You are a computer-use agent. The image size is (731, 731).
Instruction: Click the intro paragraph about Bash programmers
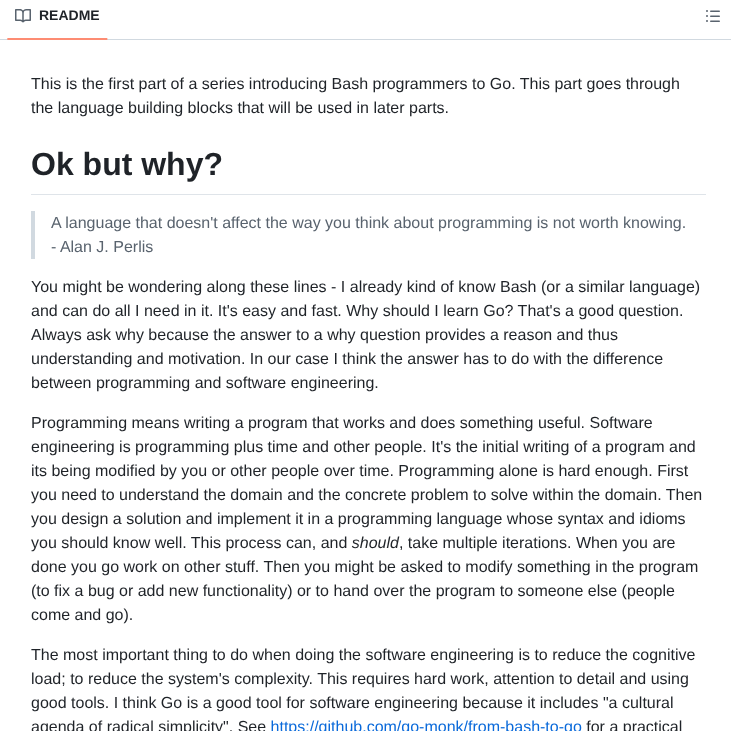coord(355,96)
